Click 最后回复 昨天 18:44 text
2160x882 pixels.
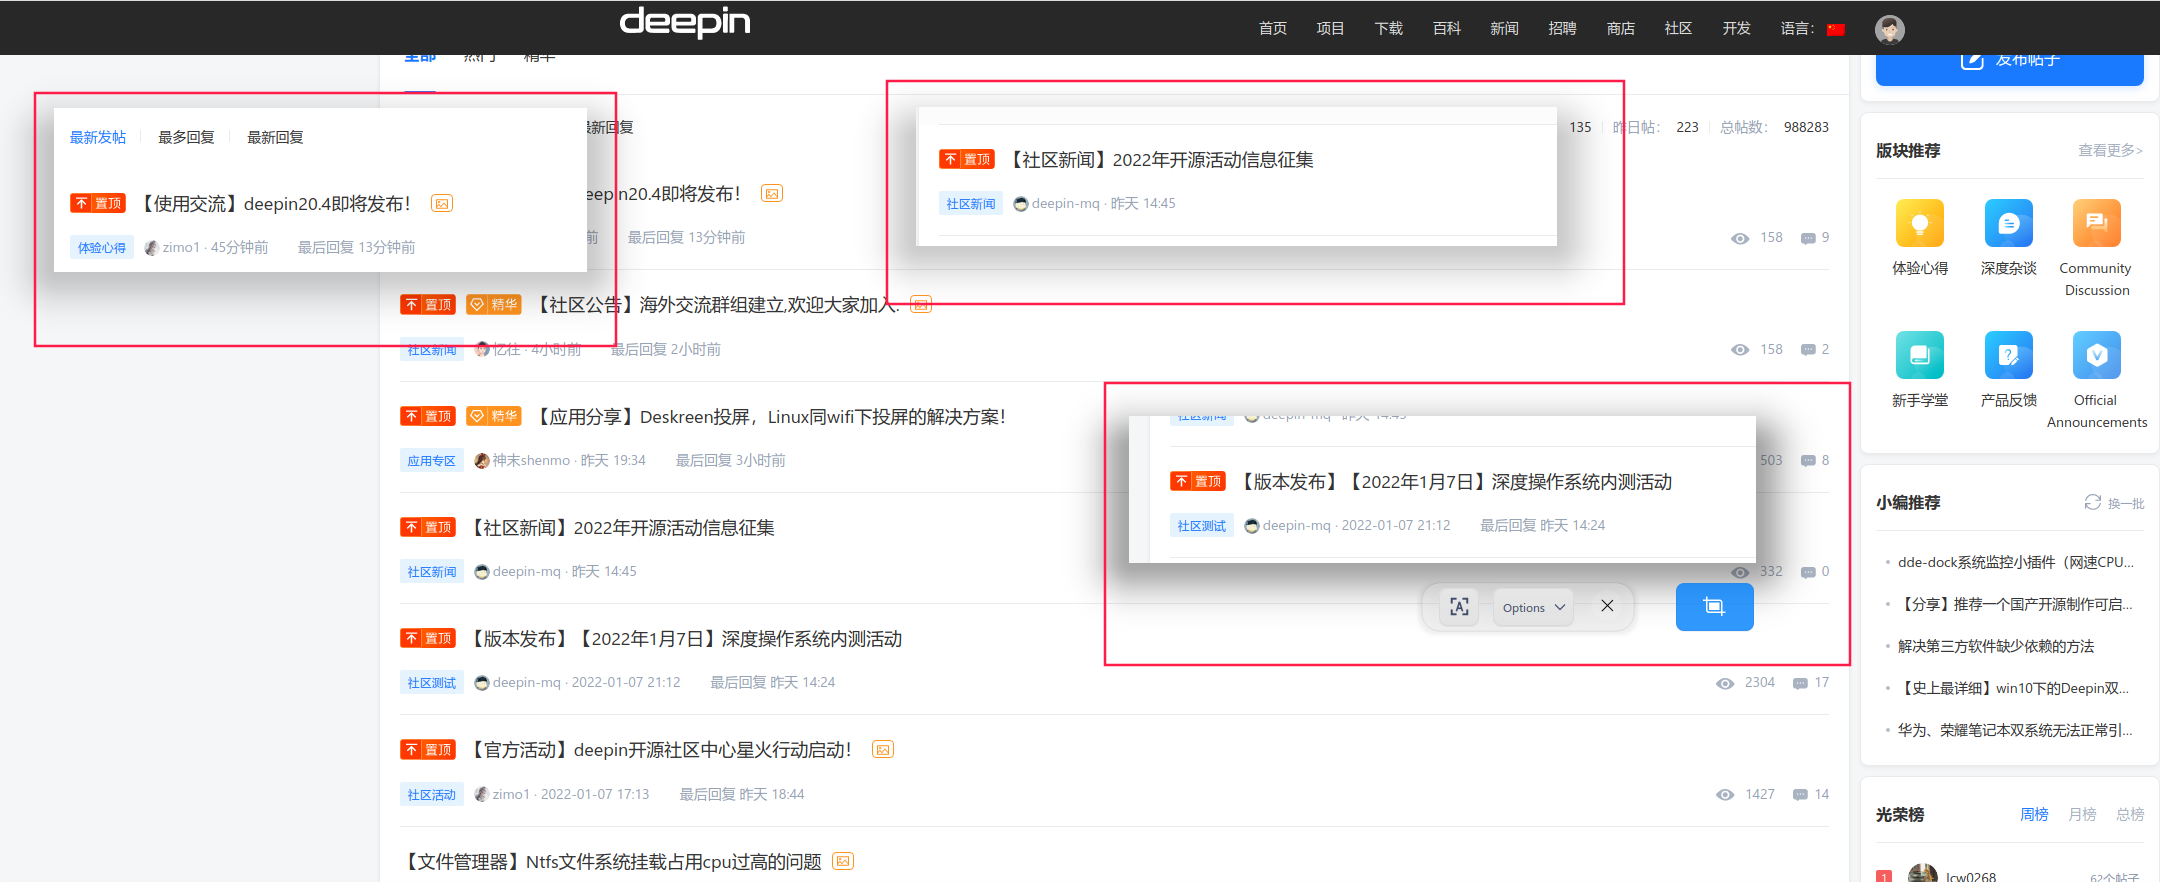point(742,795)
